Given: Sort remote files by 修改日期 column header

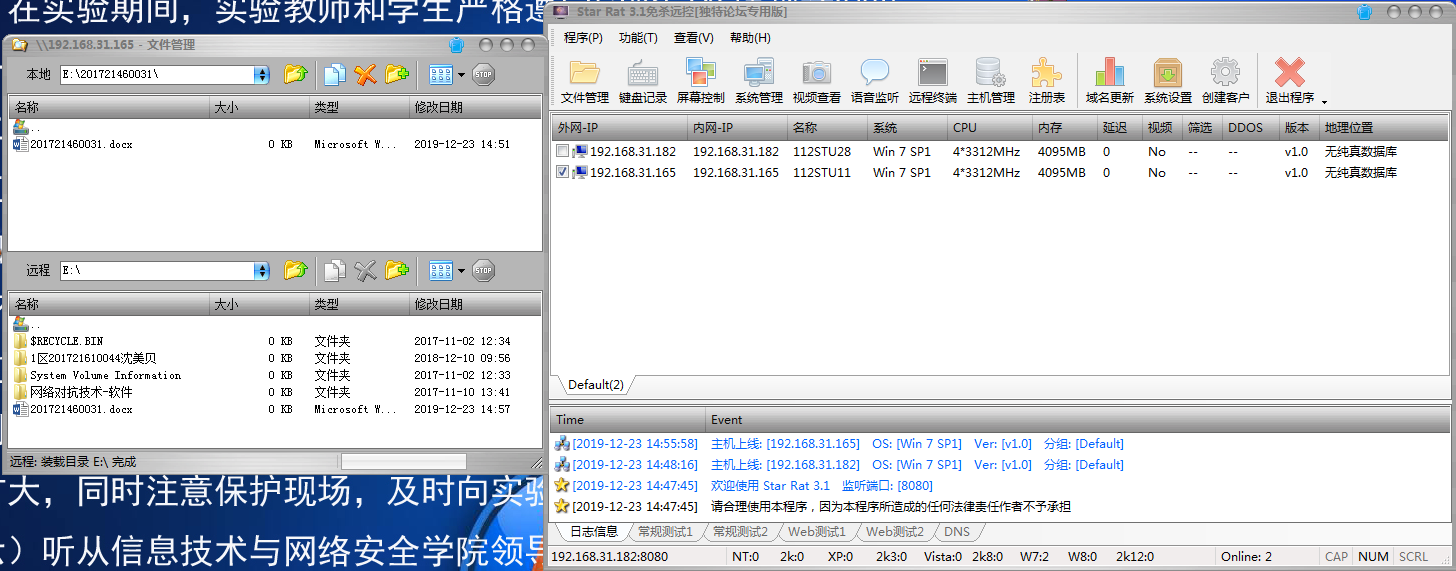Looking at the screenshot, I should [x=475, y=304].
